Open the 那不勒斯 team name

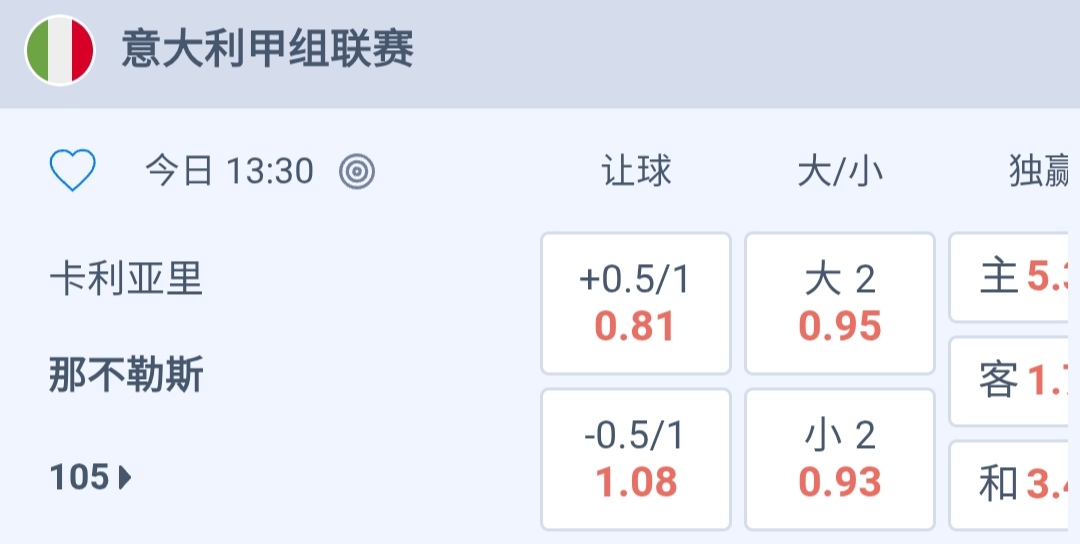pos(126,376)
